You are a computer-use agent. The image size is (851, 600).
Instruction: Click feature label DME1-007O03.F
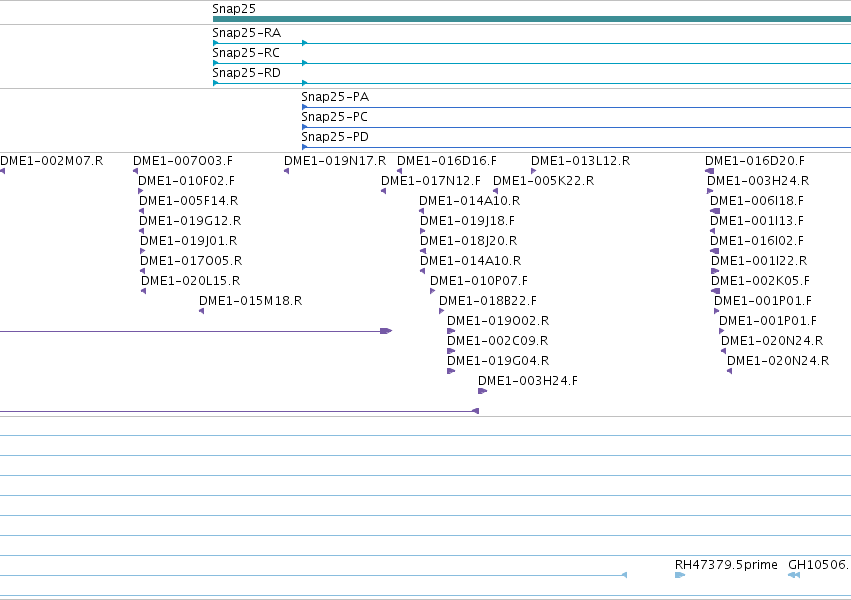[183, 161]
